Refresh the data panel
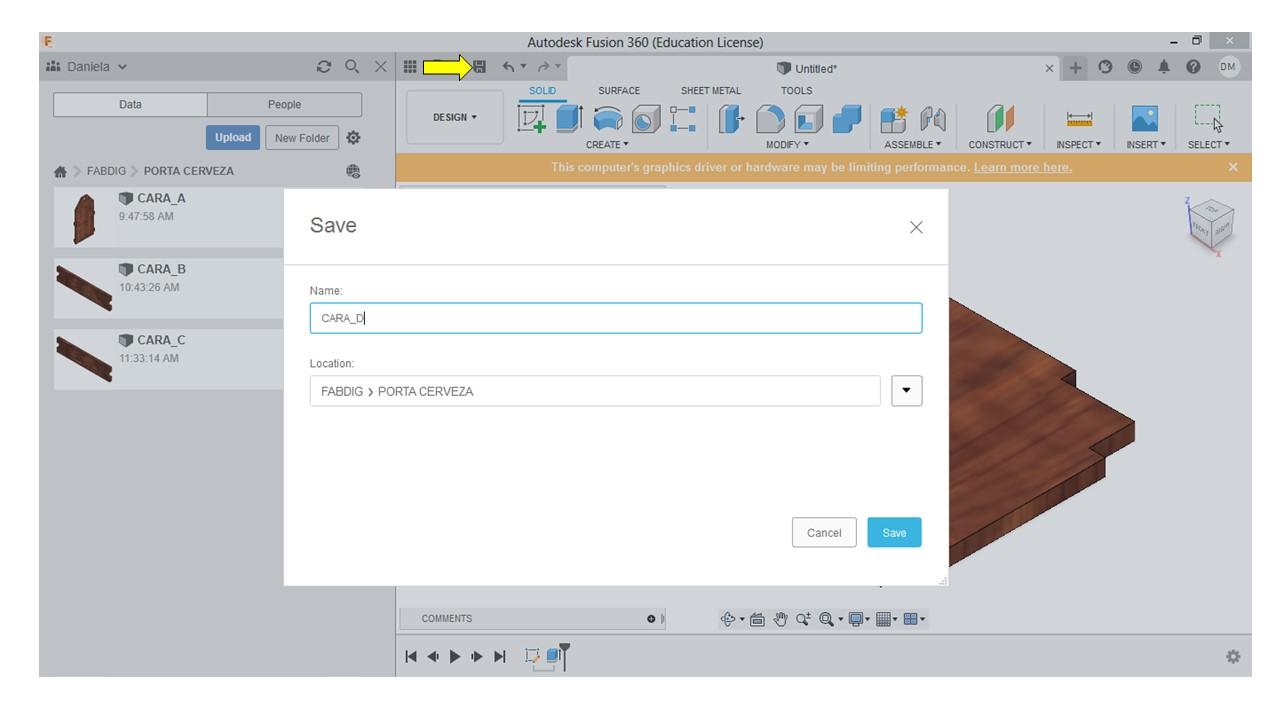The image size is (1280, 720). [325, 67]
